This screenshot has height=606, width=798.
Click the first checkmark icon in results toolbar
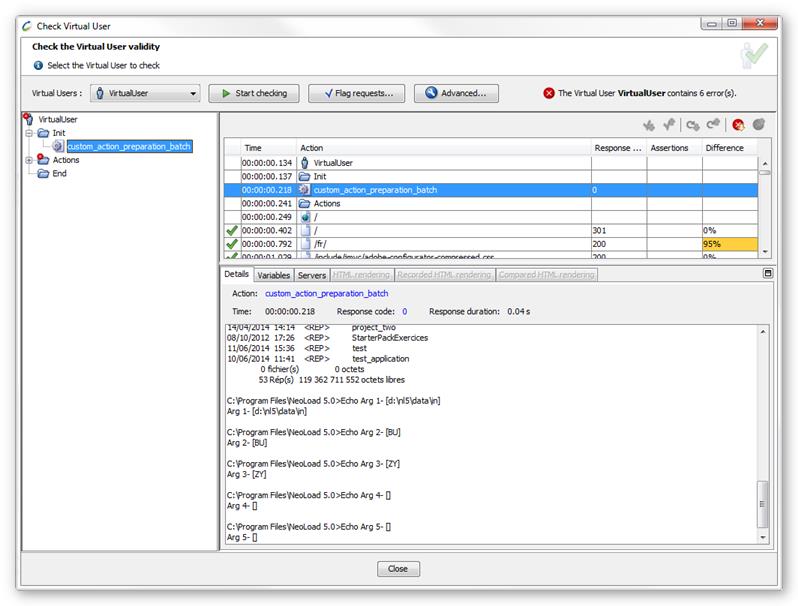coord(648,125)
